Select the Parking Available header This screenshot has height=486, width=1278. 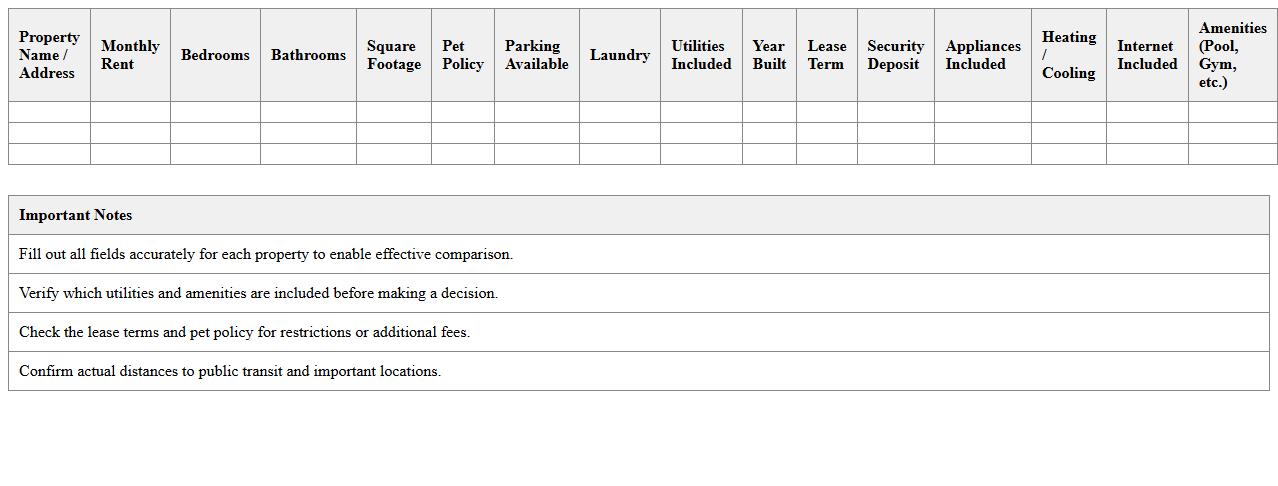point(536,55)
